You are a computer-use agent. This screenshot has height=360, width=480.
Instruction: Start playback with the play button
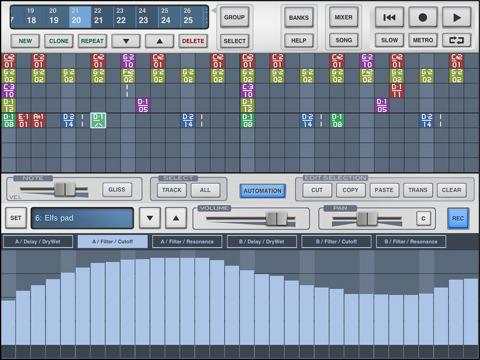[457, 17]
